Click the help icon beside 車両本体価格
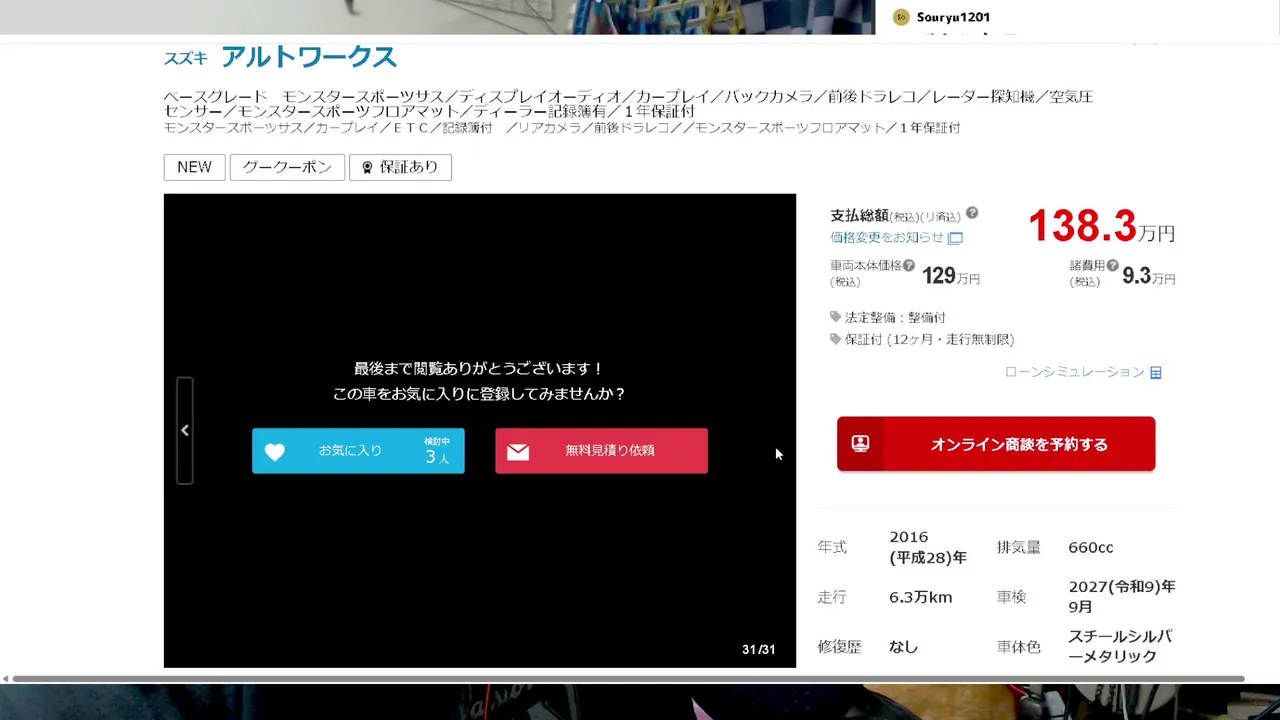This screenshot has height=720, width=1280. 909,265
